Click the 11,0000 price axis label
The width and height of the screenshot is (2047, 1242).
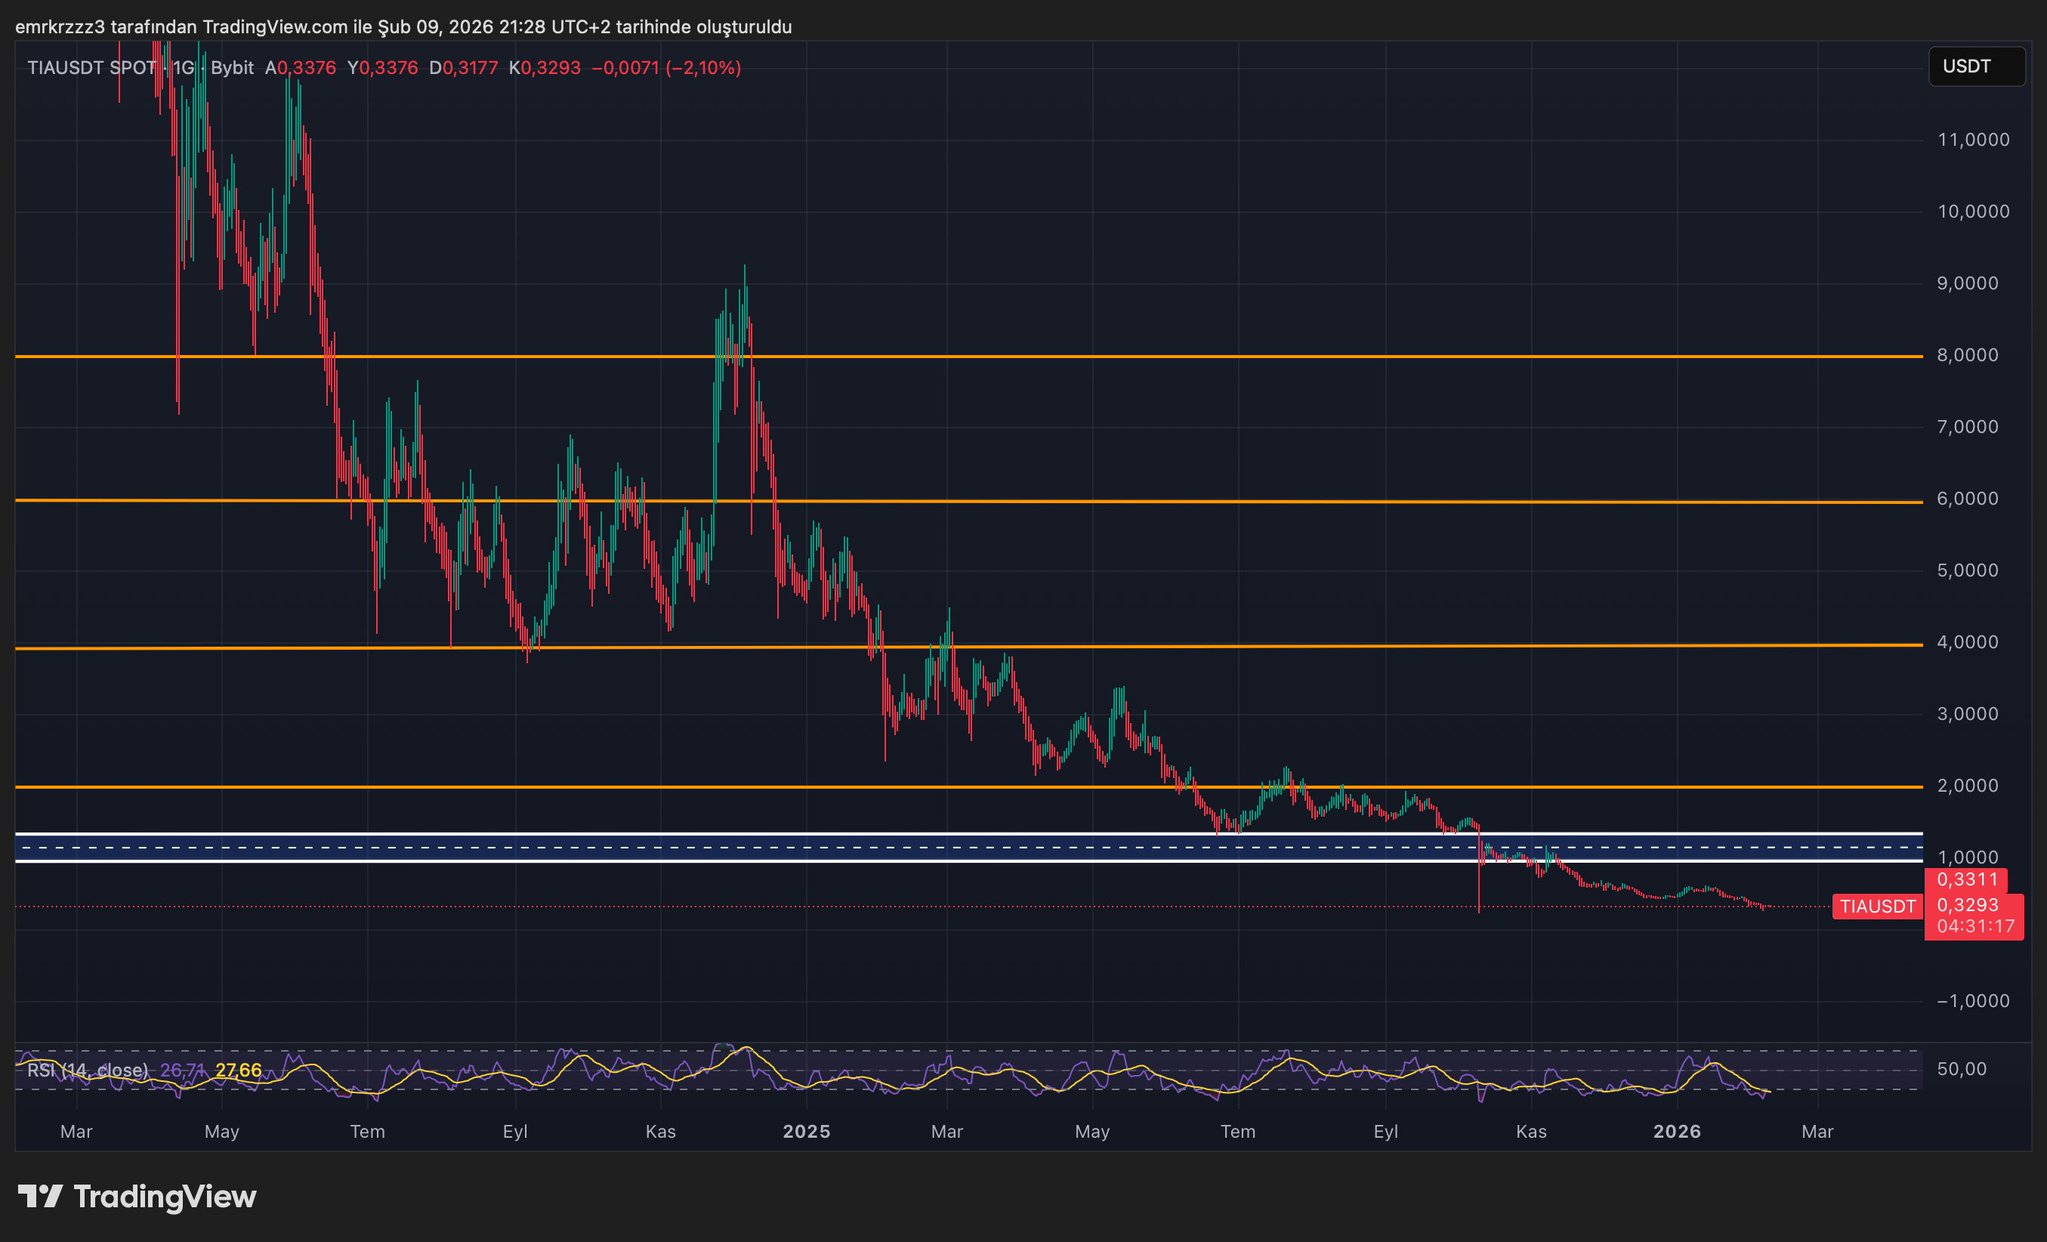pyautogui.click(x=1973, y=140)
